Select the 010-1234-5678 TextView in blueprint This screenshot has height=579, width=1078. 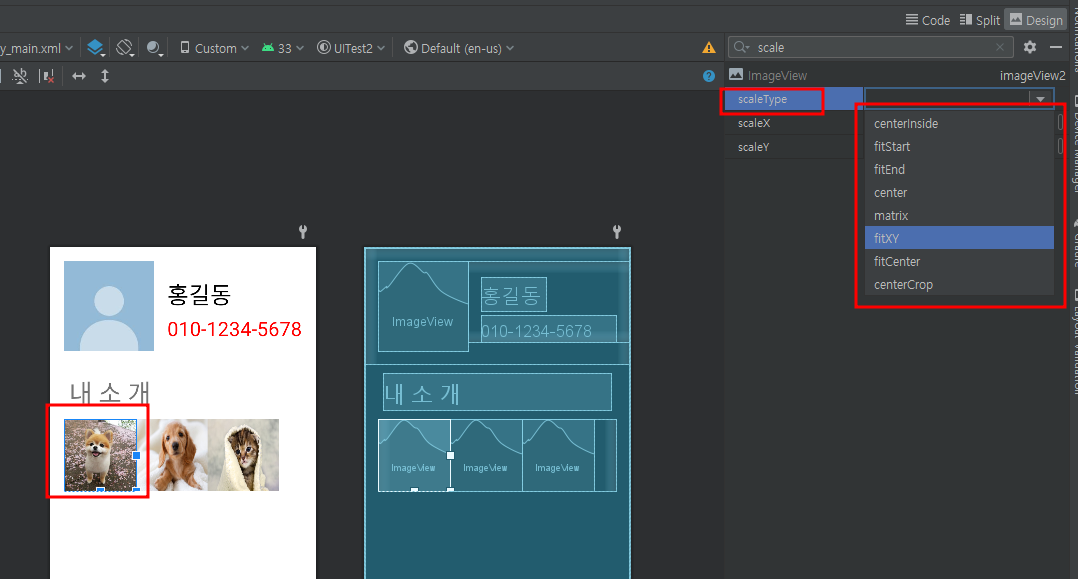click(x=549, y=329)
